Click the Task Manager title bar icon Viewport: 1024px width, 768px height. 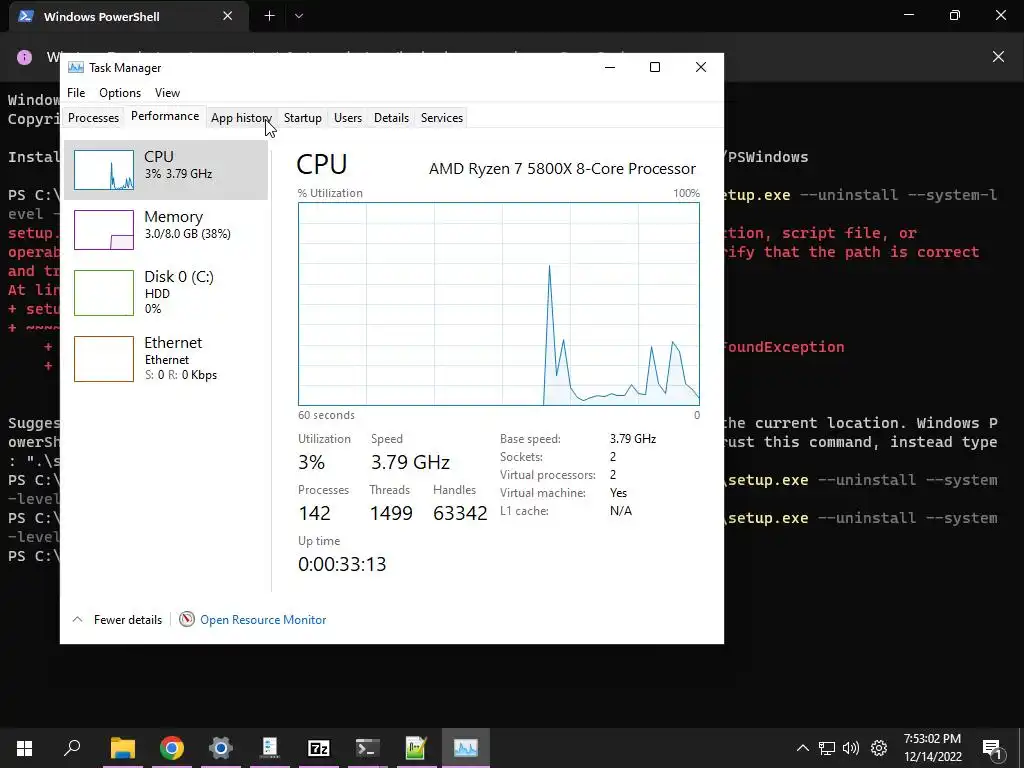tap(76, 67)
